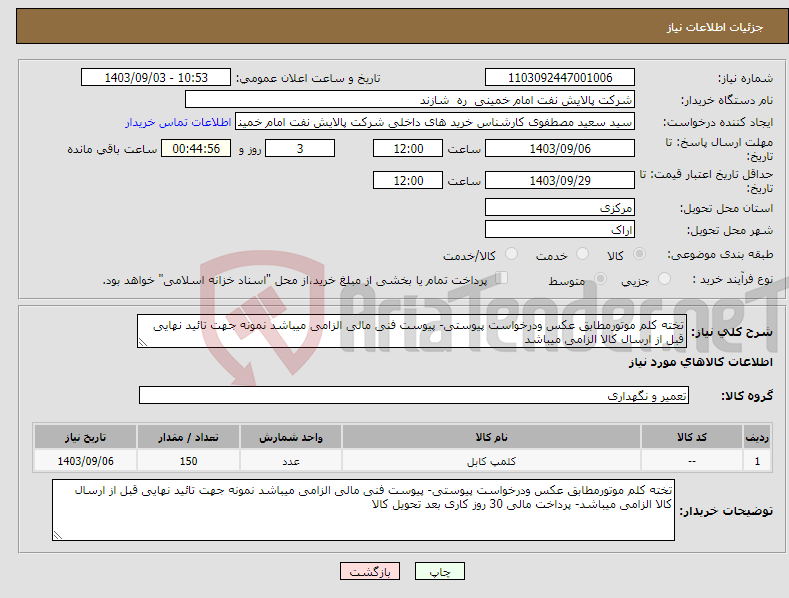Click the کد کالا column header
The height and width of the screenshot is (598, 789).
[692, 437]
